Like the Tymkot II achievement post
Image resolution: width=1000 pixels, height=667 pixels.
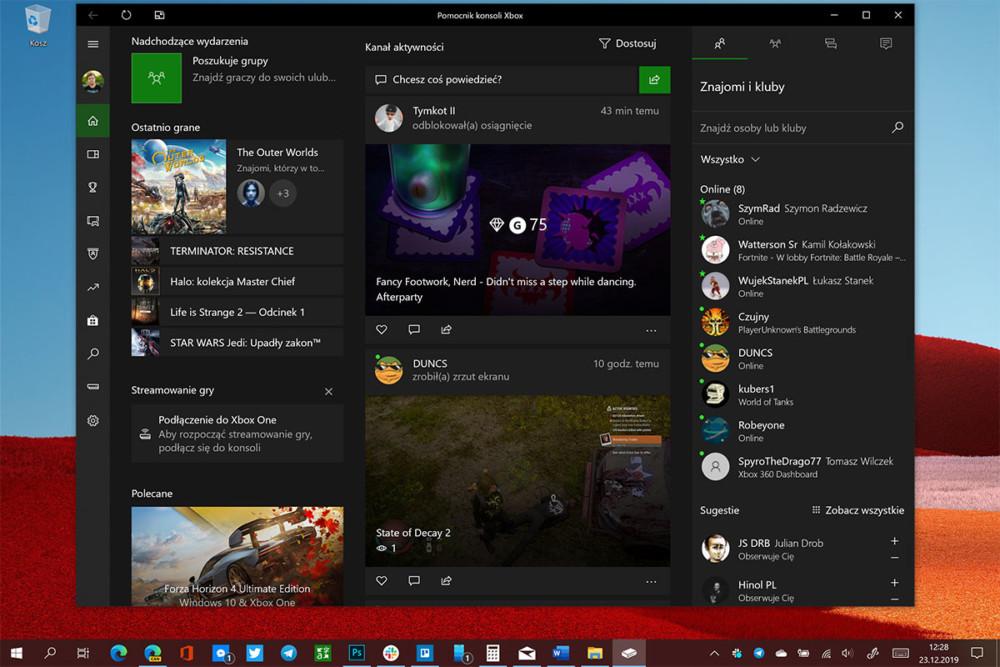pos(381,330)
